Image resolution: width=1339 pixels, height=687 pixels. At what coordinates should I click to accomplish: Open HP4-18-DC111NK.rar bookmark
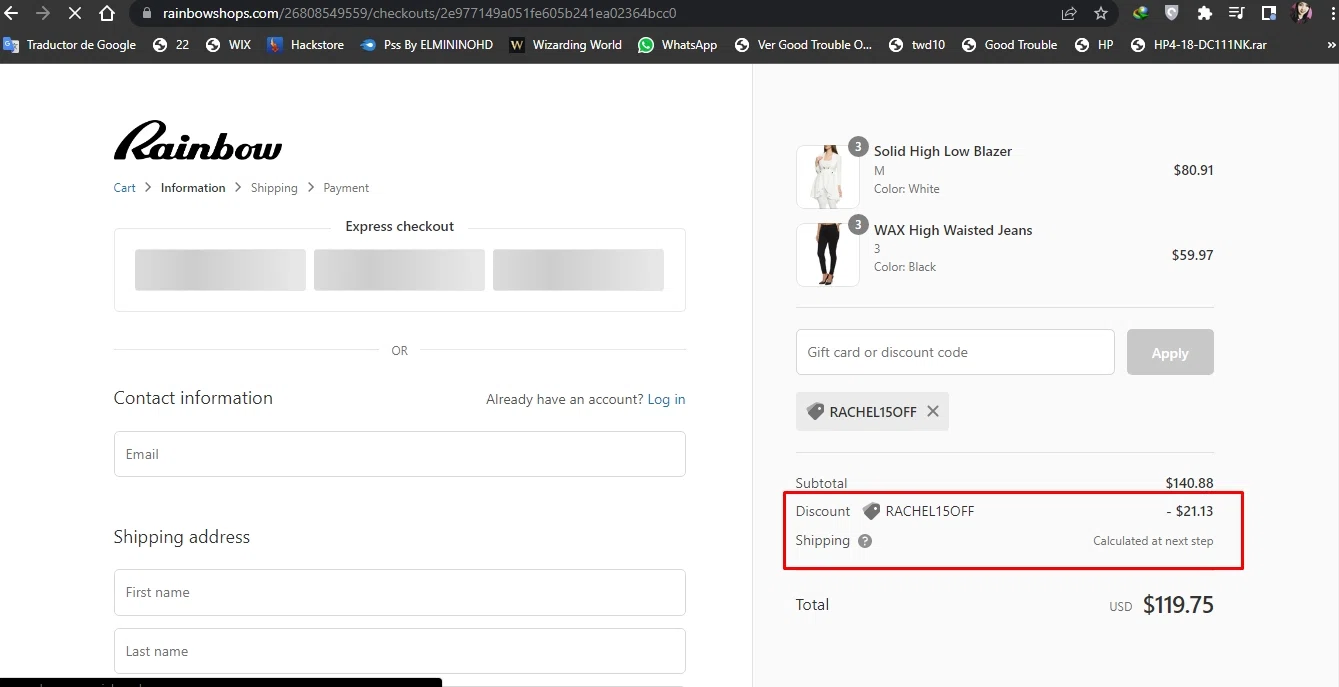pyautogui.click(x=1198, y=45)
